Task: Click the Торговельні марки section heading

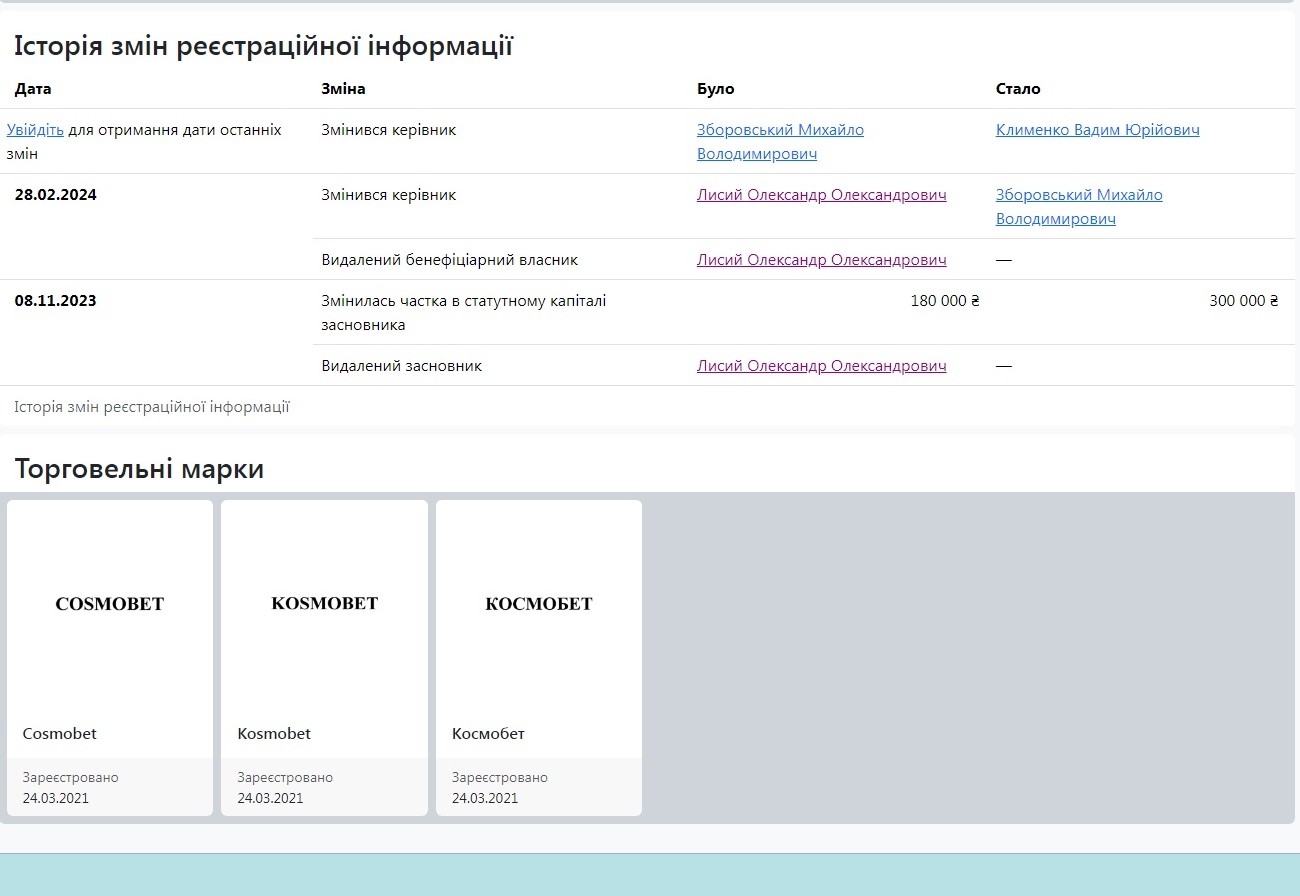Action: 139,468
